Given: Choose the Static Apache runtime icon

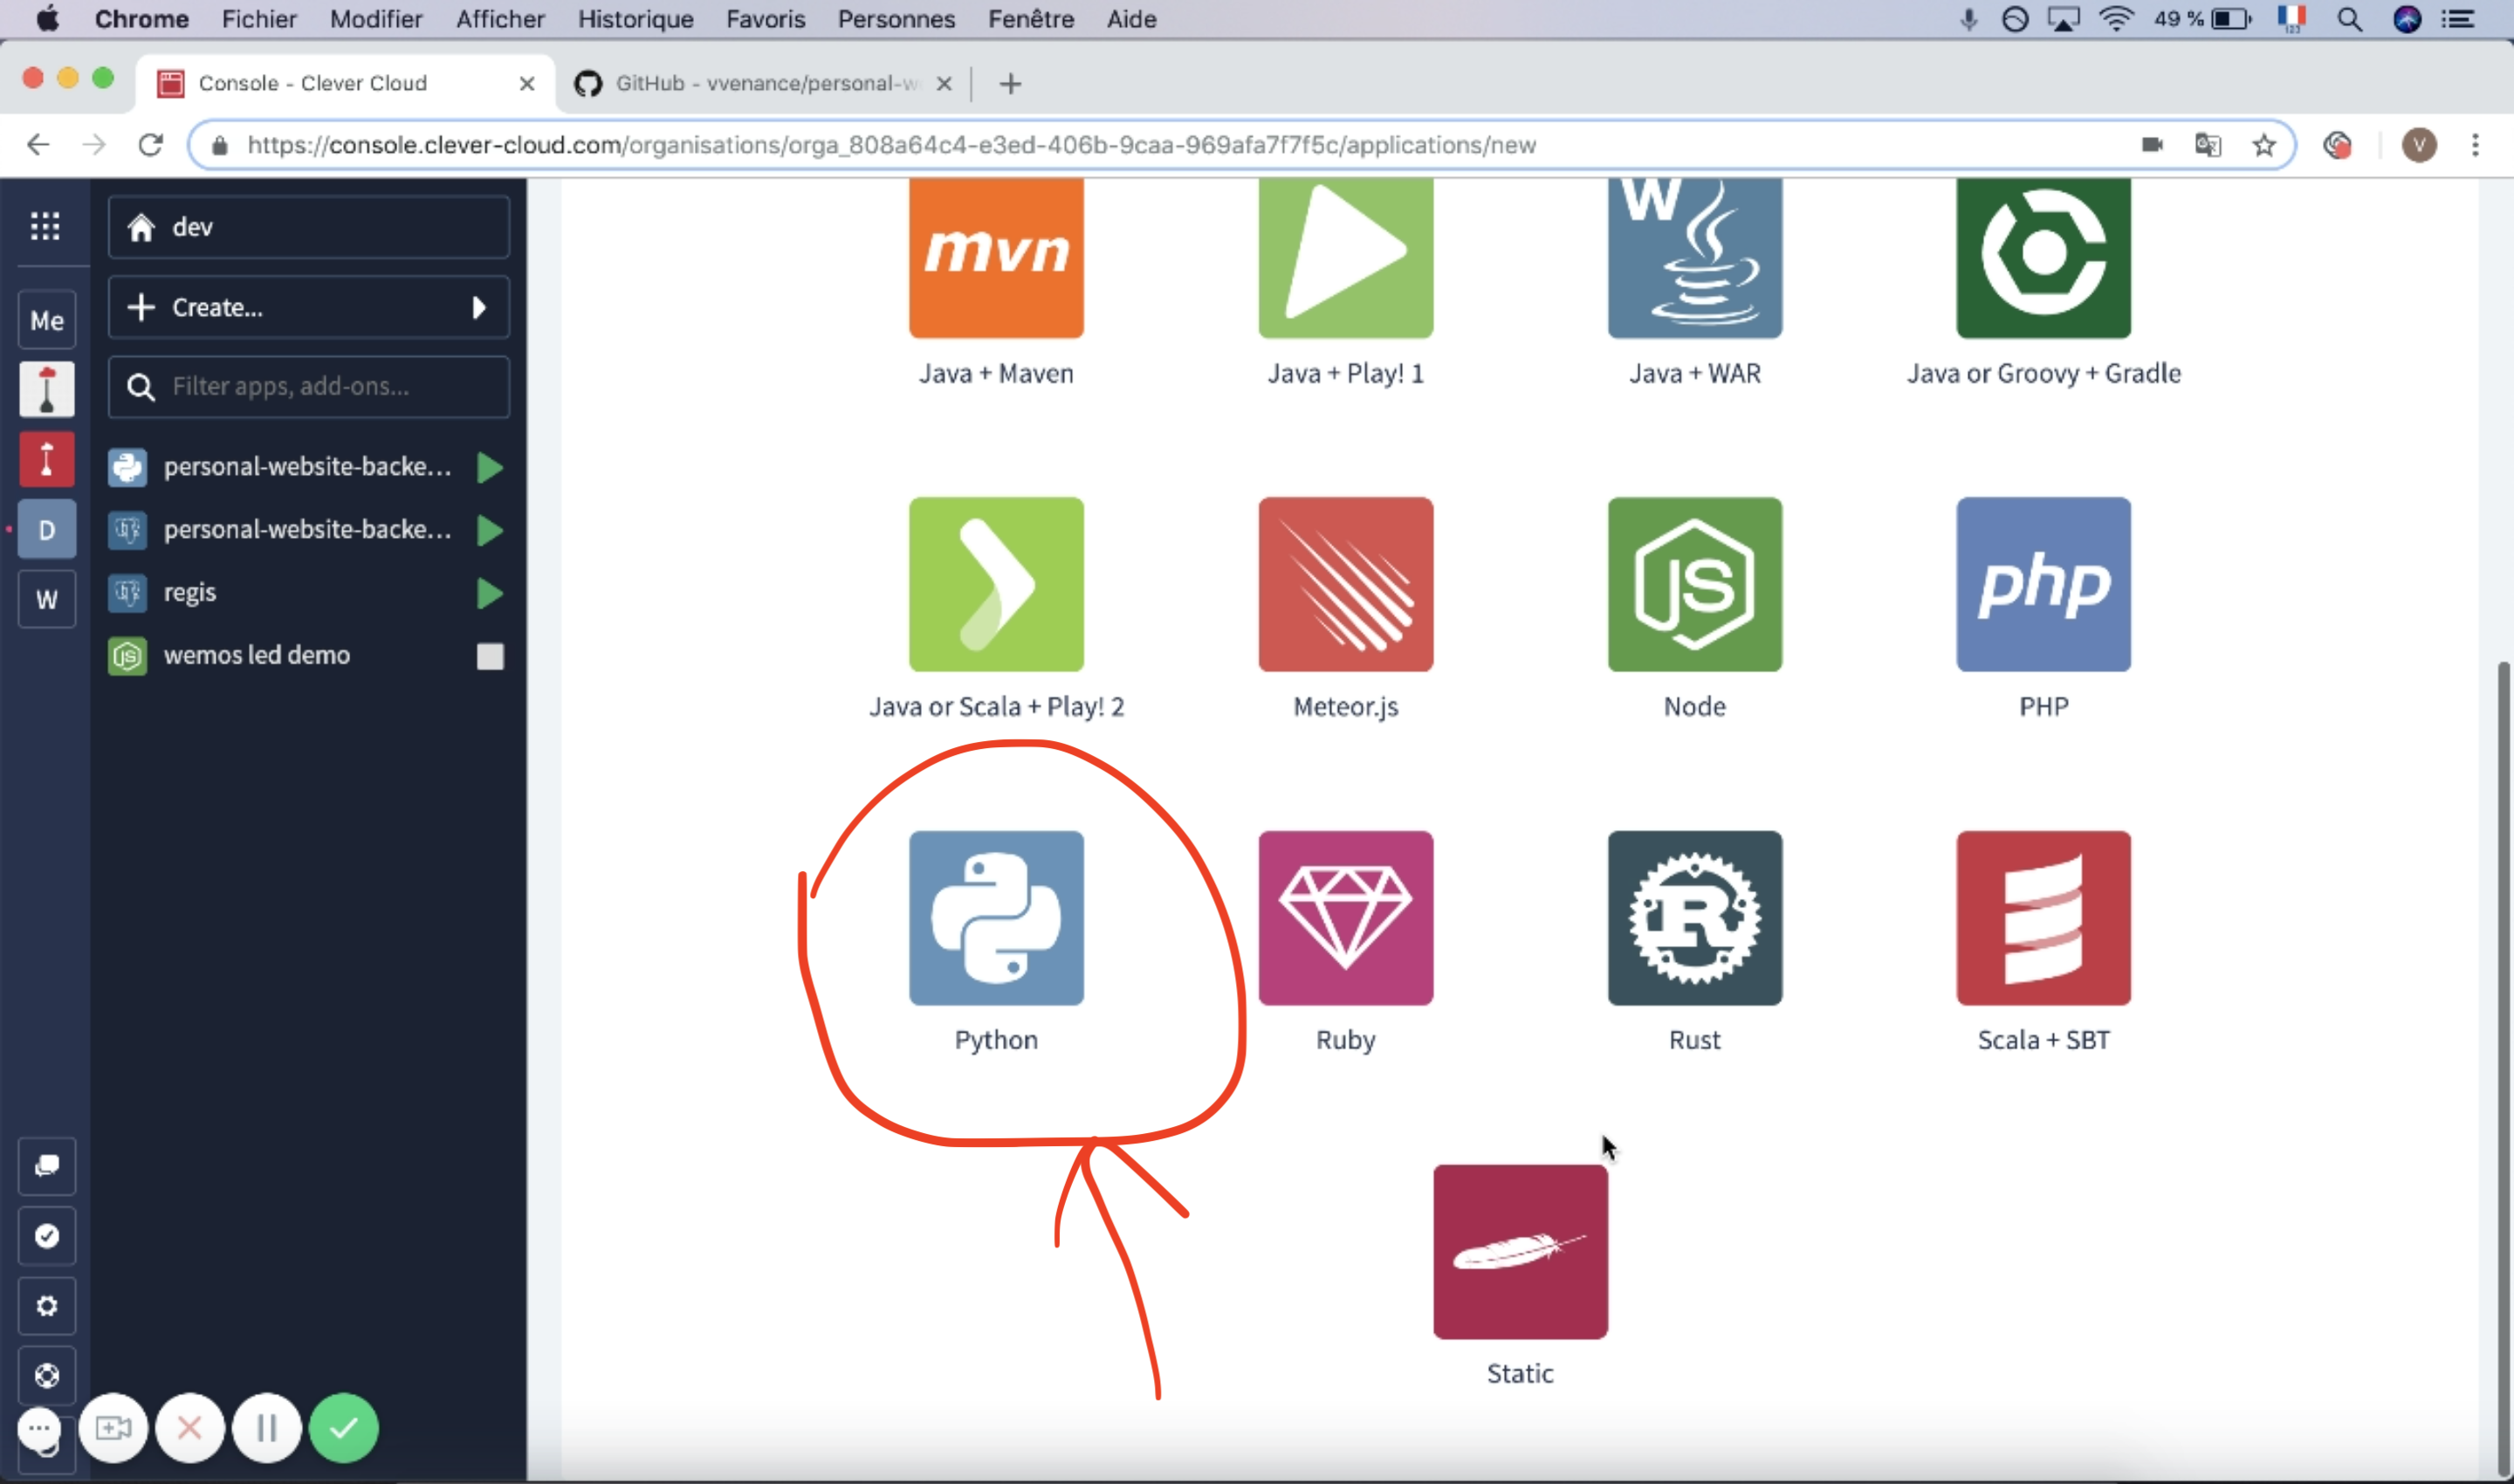Looking at the screenshot, I should 1520,1251.
